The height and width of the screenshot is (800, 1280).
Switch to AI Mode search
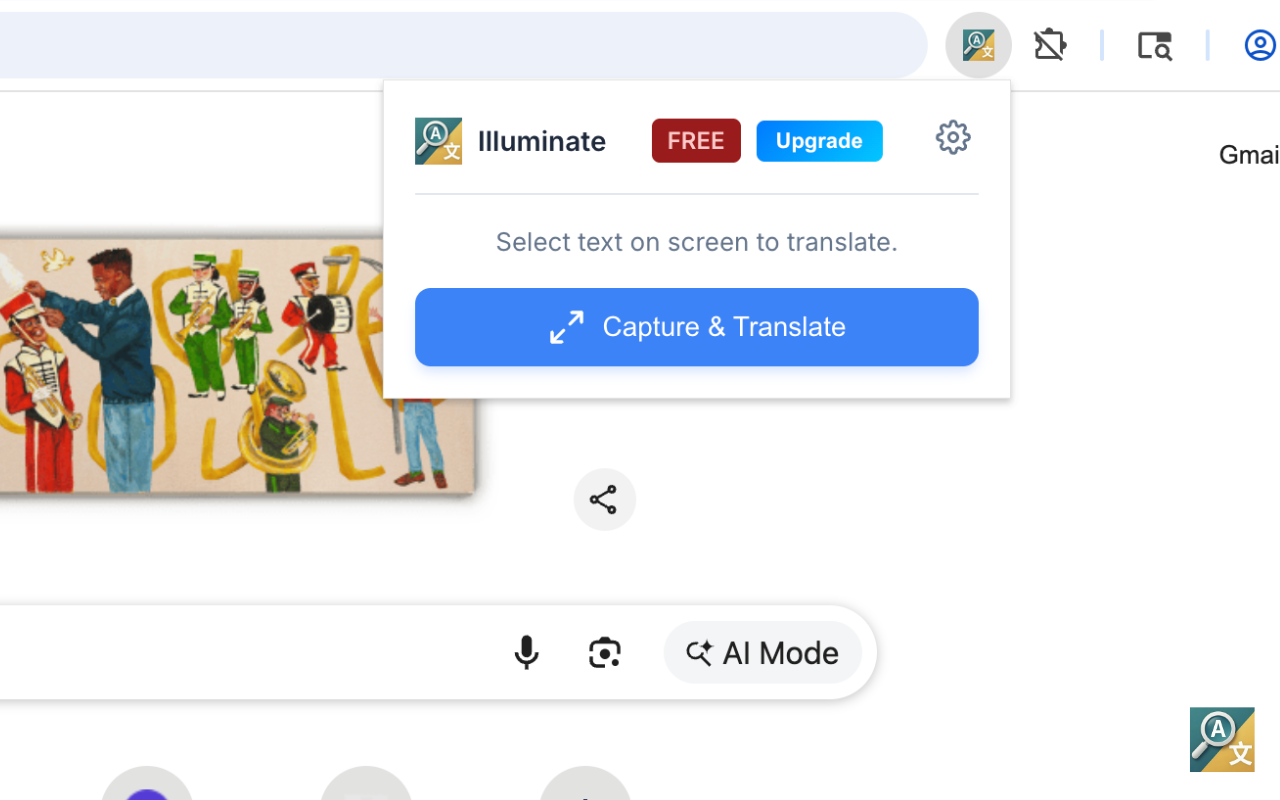(x=763, y=652)
